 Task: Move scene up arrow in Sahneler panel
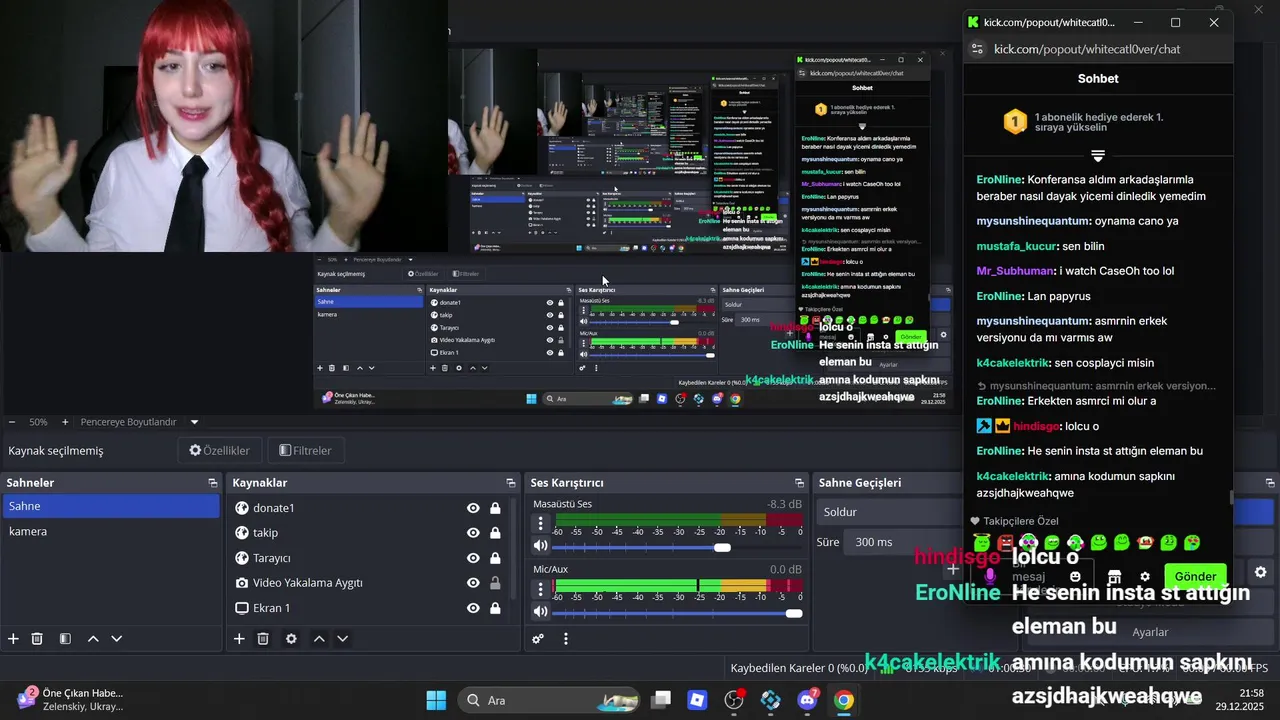click(93, 638)
